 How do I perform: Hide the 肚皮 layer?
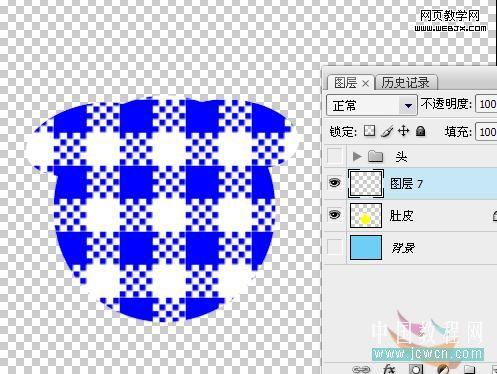(335, 215)
